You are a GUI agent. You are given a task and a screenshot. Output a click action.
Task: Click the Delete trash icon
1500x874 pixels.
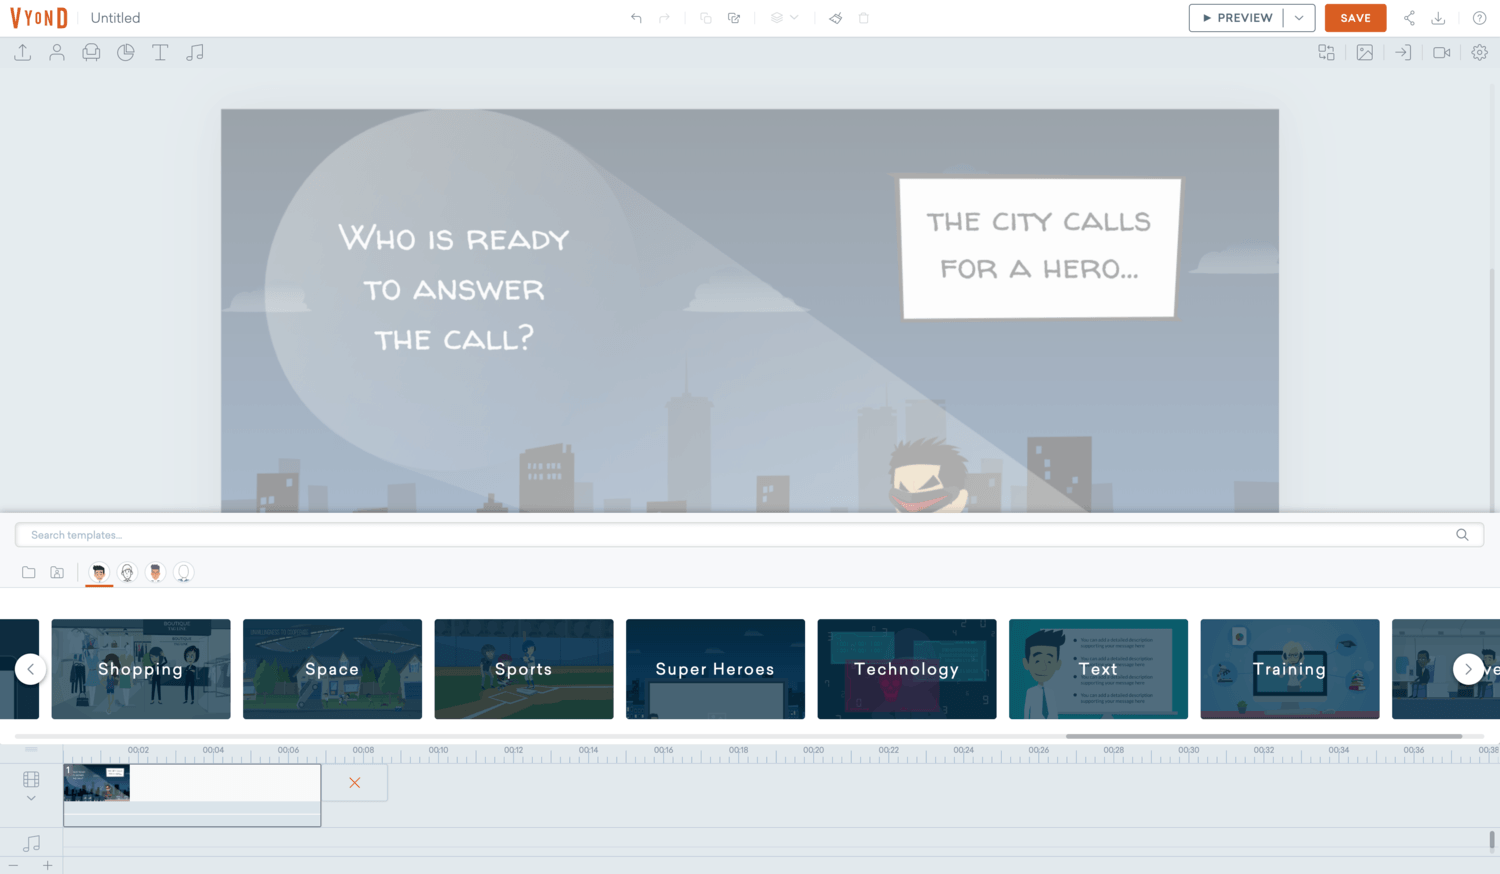click(x=864, y=18)
